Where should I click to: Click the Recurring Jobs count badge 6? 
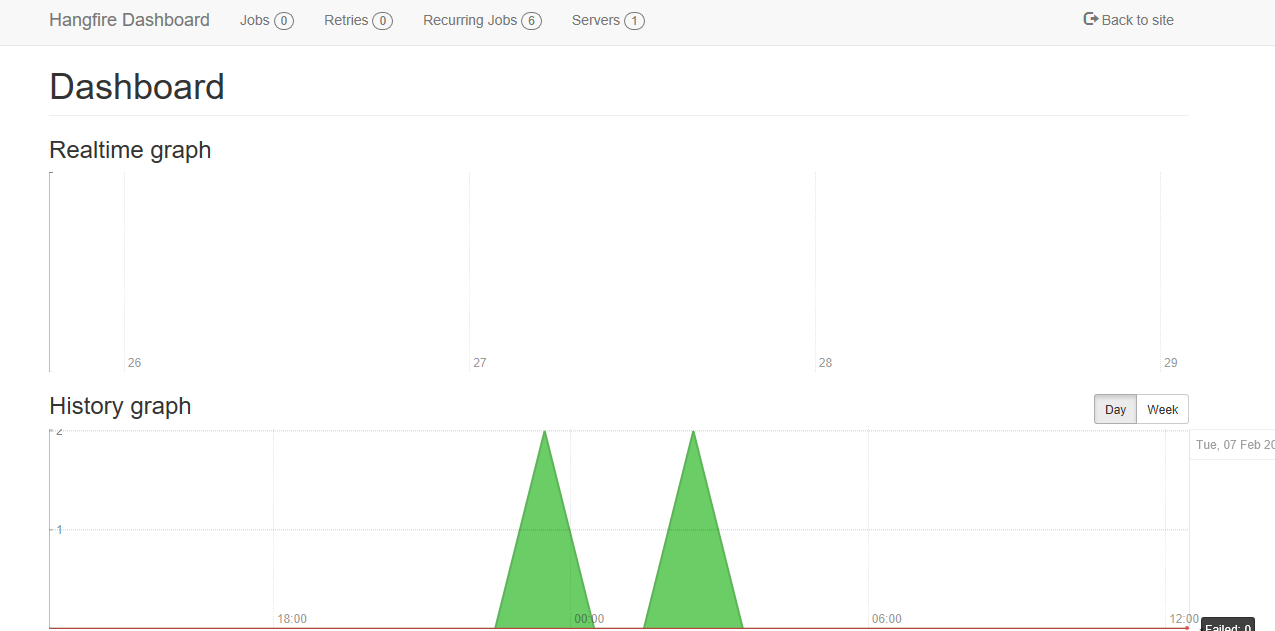click(x=531, y=21)
